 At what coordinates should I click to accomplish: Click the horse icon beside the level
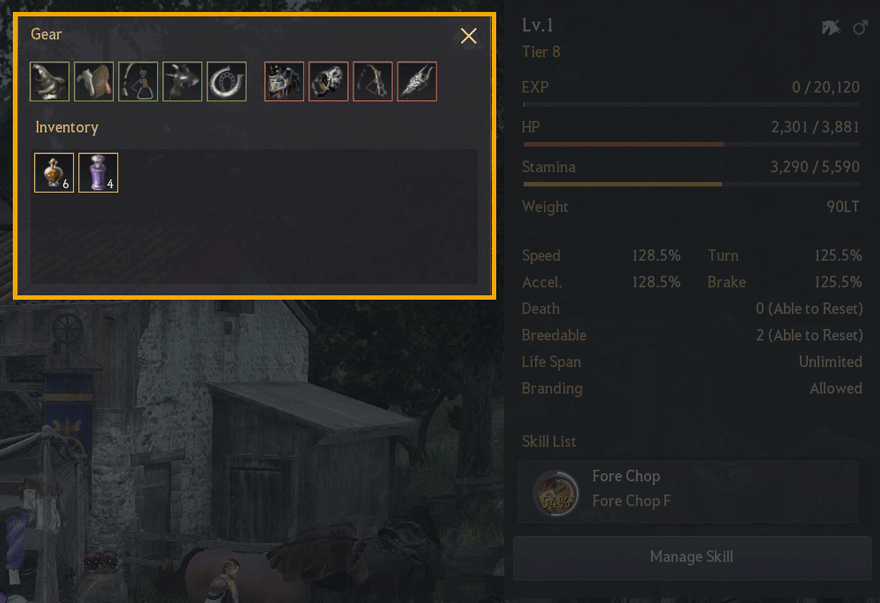831,27
